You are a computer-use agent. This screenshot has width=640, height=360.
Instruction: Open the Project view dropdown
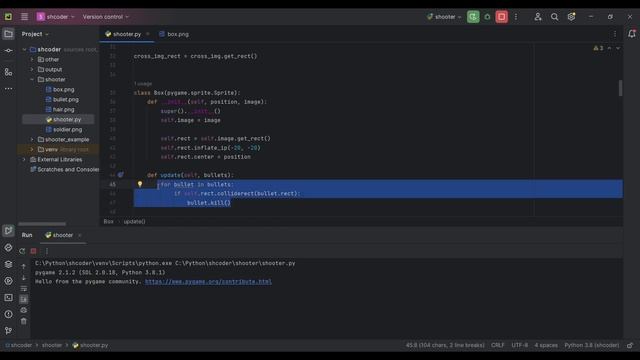pyautogui.click(x=35, y=34)
